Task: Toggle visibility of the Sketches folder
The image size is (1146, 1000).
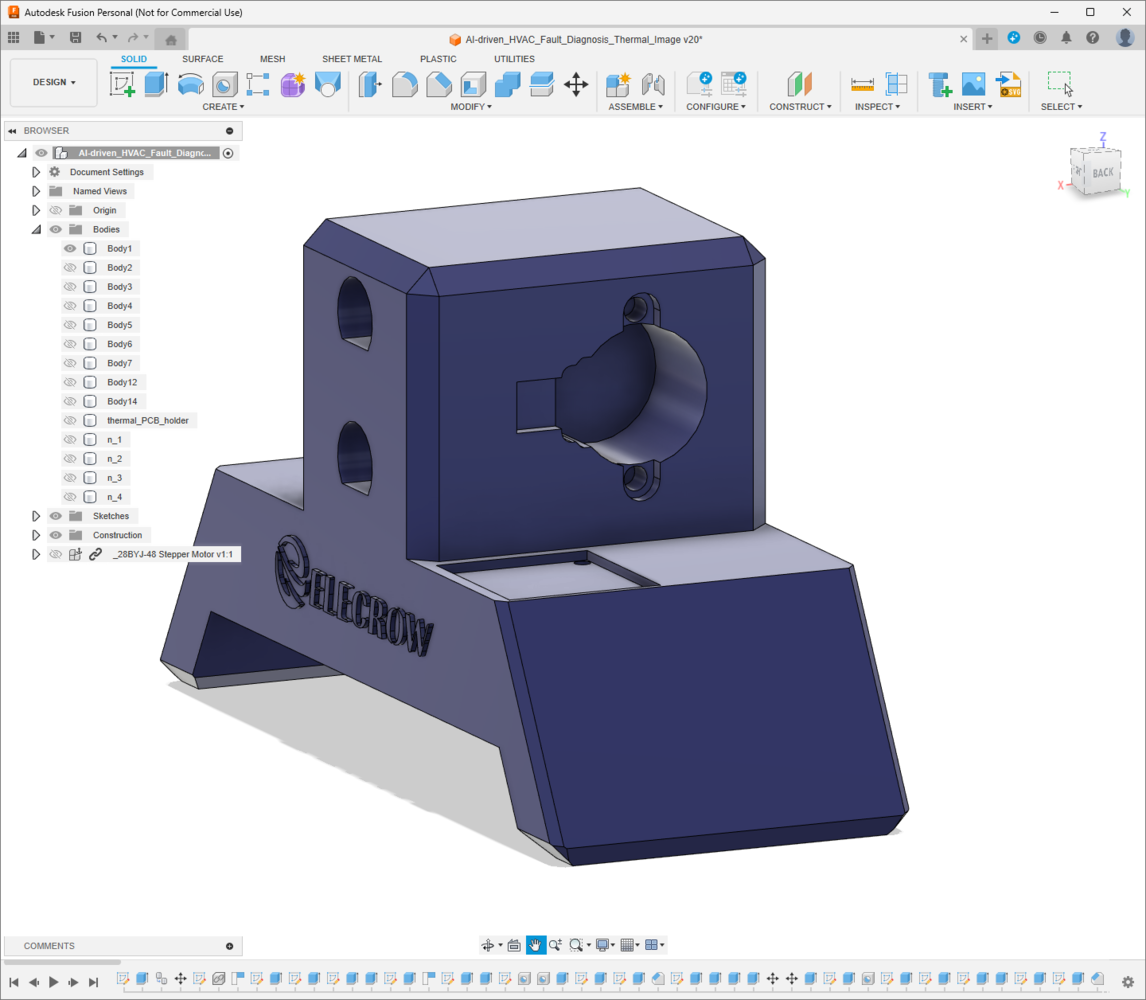Action: coord(56,516)
